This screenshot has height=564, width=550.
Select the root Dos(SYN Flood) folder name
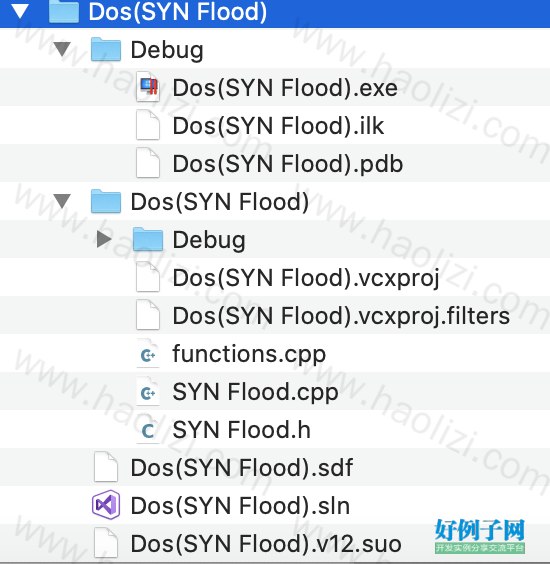(x=178, y=12)
